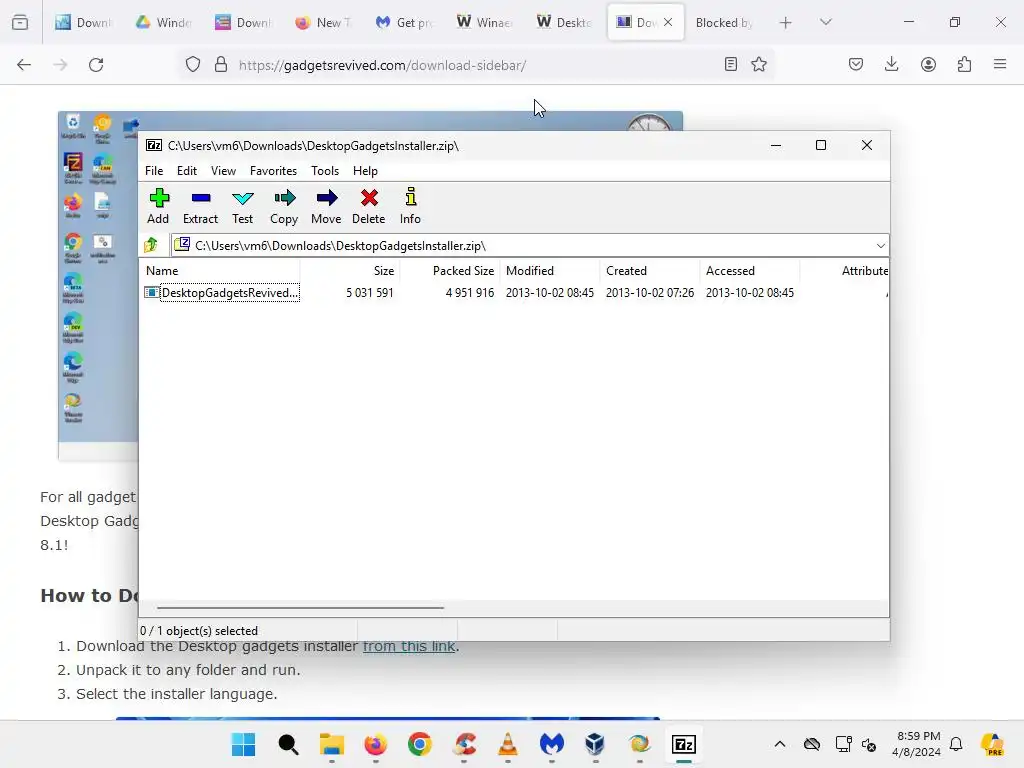Image resolution: width=1024 pixels, height=768 pixels.
Task: Click the Firefox tracking protection shield icon
Action: tap(193, 65)
